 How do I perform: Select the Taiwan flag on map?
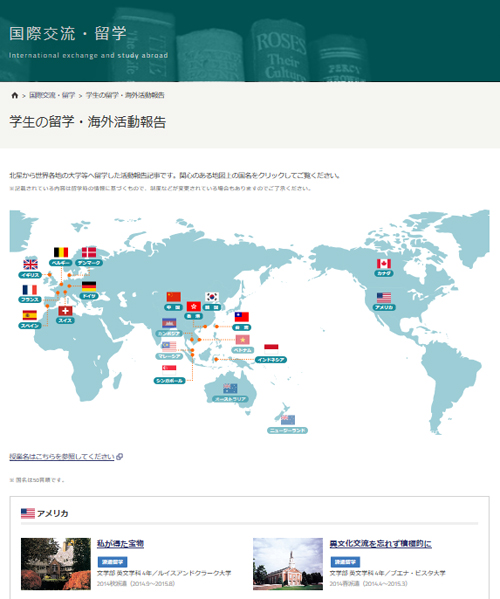(x=242, y=317)
